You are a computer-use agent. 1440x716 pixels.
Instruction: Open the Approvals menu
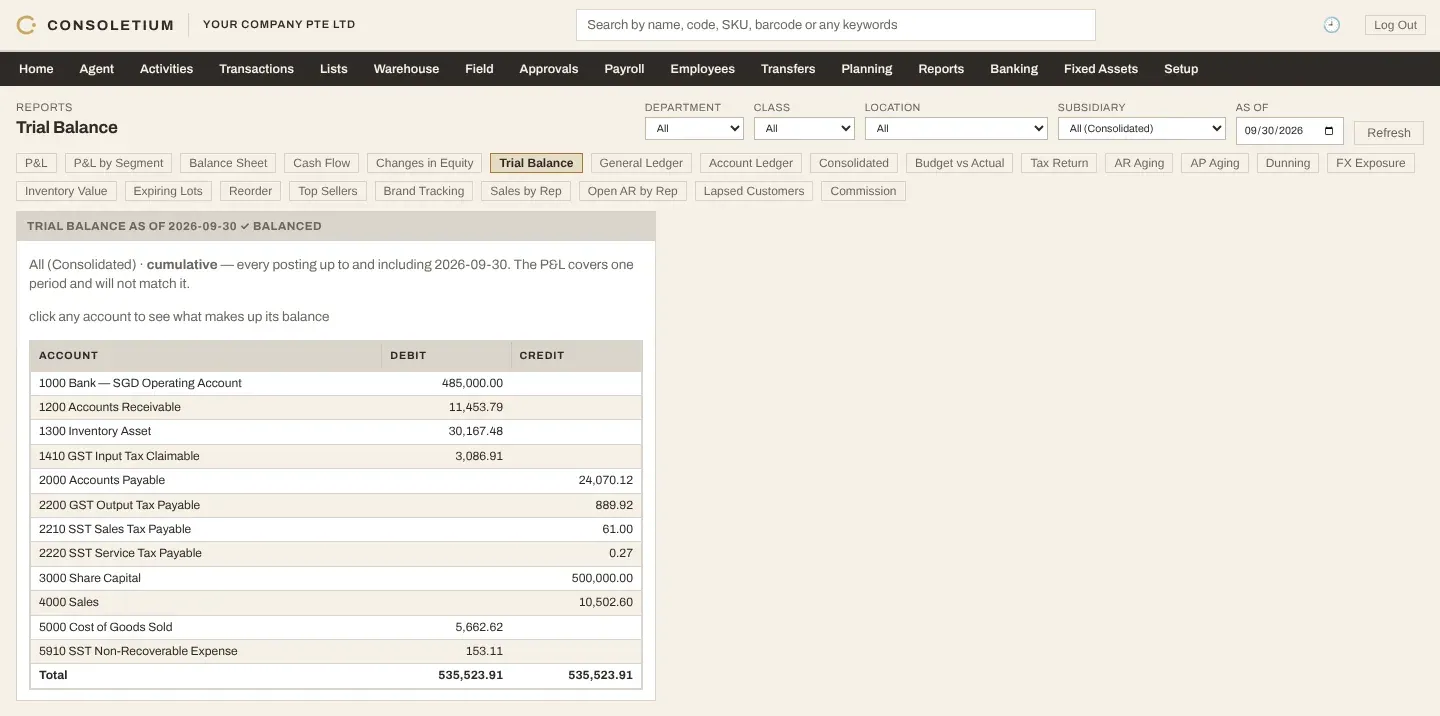pos(549,69)
